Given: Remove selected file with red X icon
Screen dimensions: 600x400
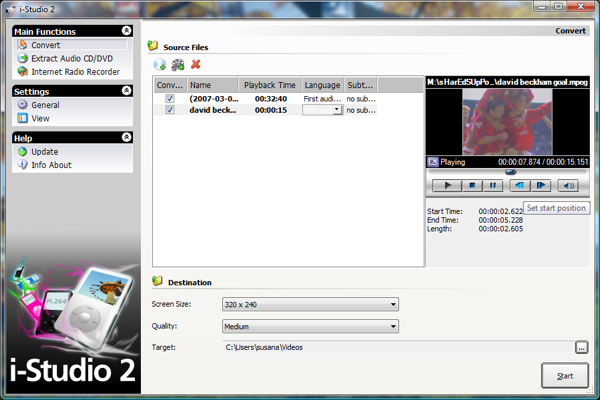Looking at the screenshot, I should click(x=196, y=64).
